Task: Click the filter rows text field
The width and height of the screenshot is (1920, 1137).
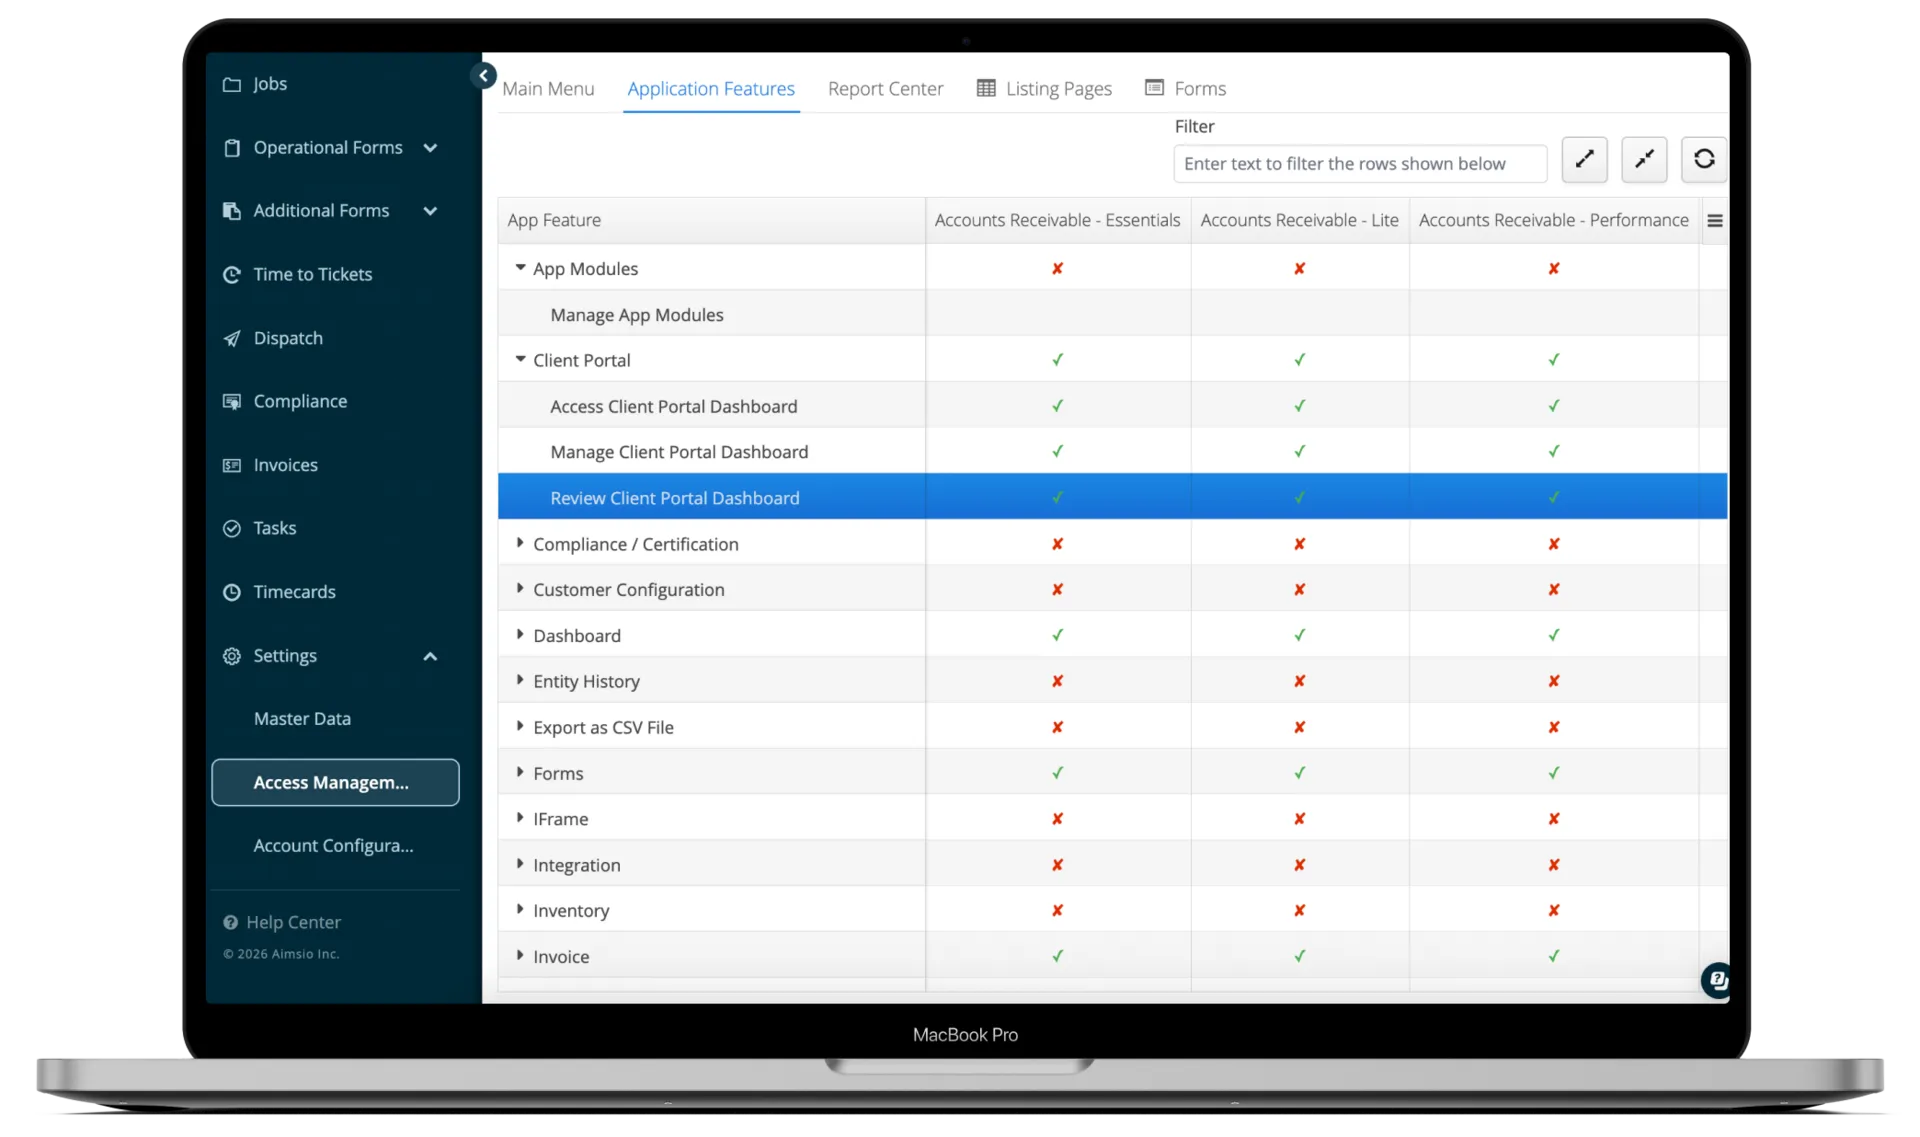Action: [x=1360, y=164]
